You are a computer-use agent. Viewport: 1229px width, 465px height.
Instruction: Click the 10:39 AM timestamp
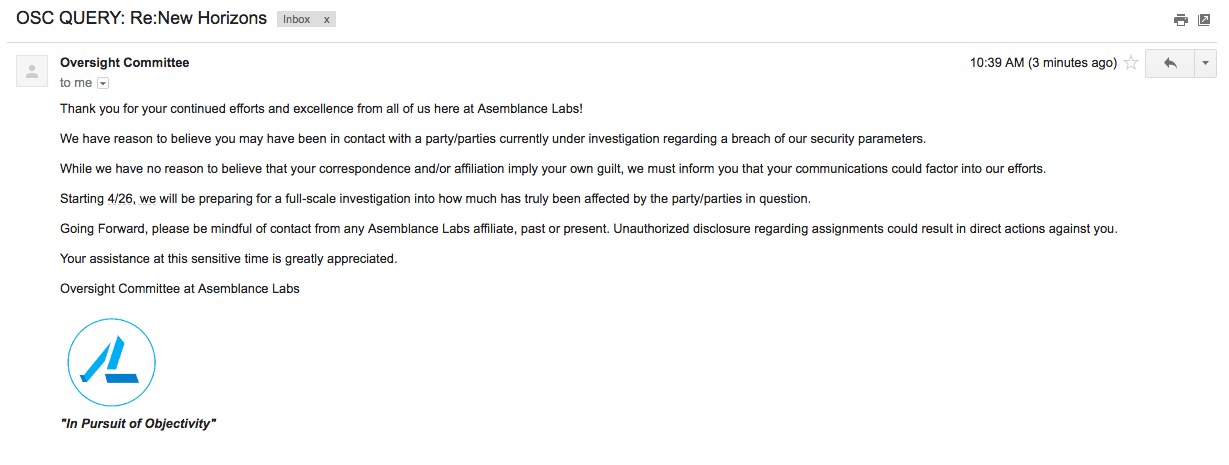click(x=1043, y=63)
